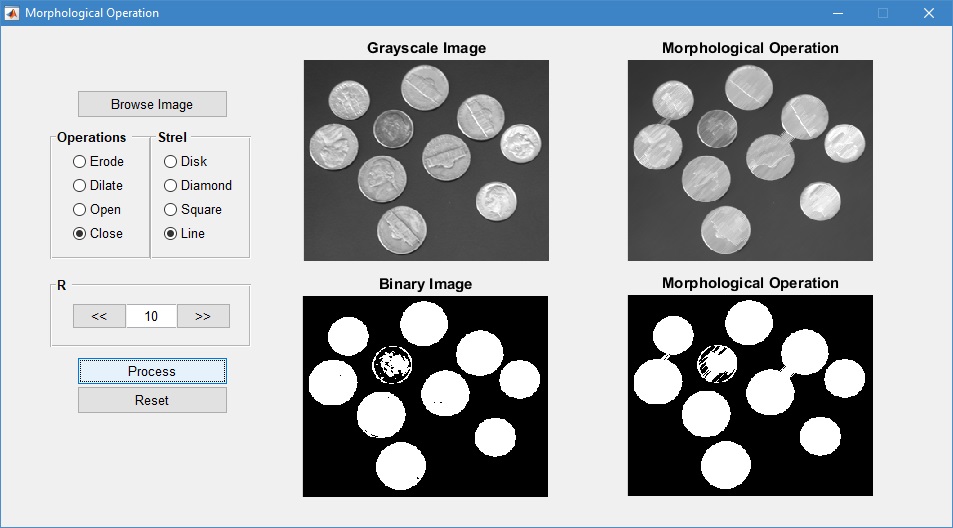
Task: Minimize the Morphological Operation window
Action: [x=836, y=13]
